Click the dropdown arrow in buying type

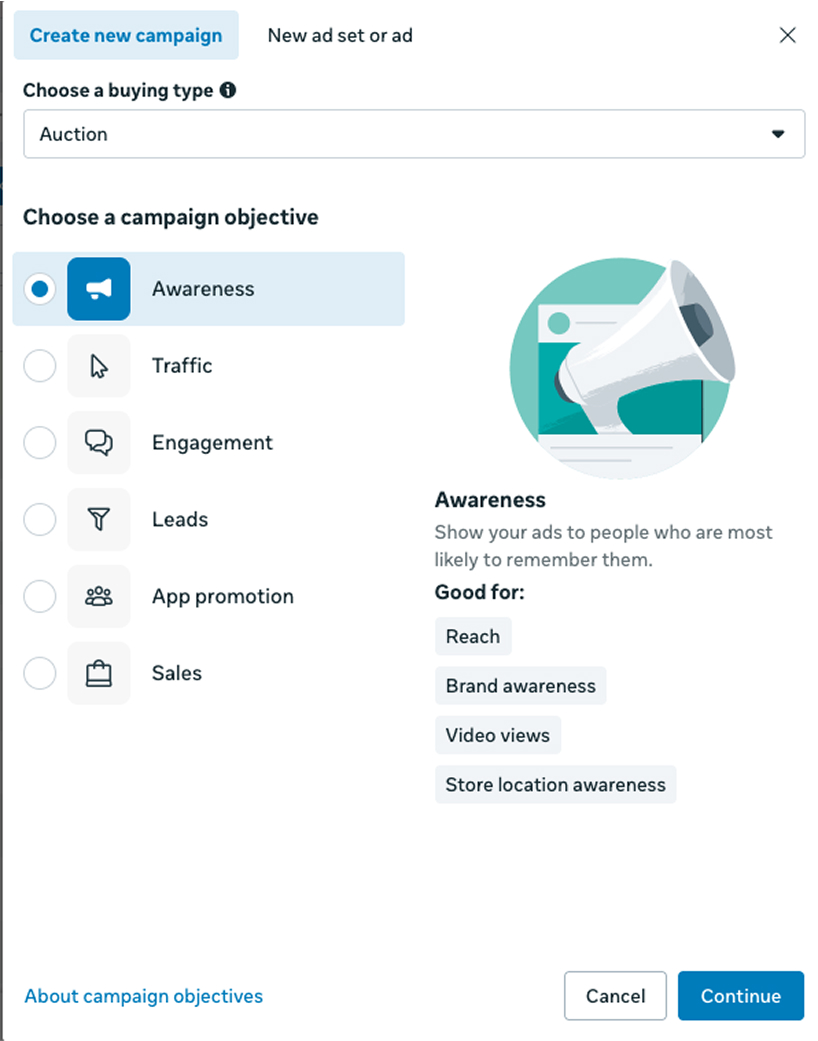tap(778, 135)
